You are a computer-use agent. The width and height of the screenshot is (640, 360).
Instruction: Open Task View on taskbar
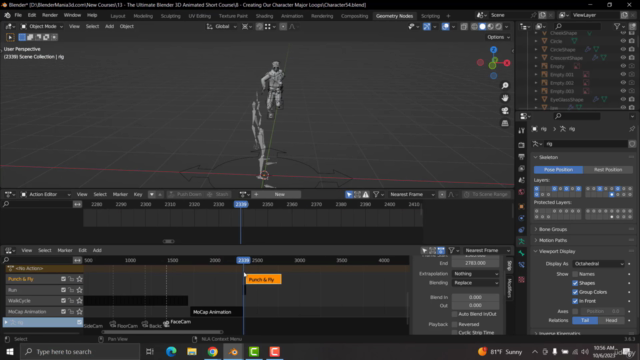click(x=150, y=351)
